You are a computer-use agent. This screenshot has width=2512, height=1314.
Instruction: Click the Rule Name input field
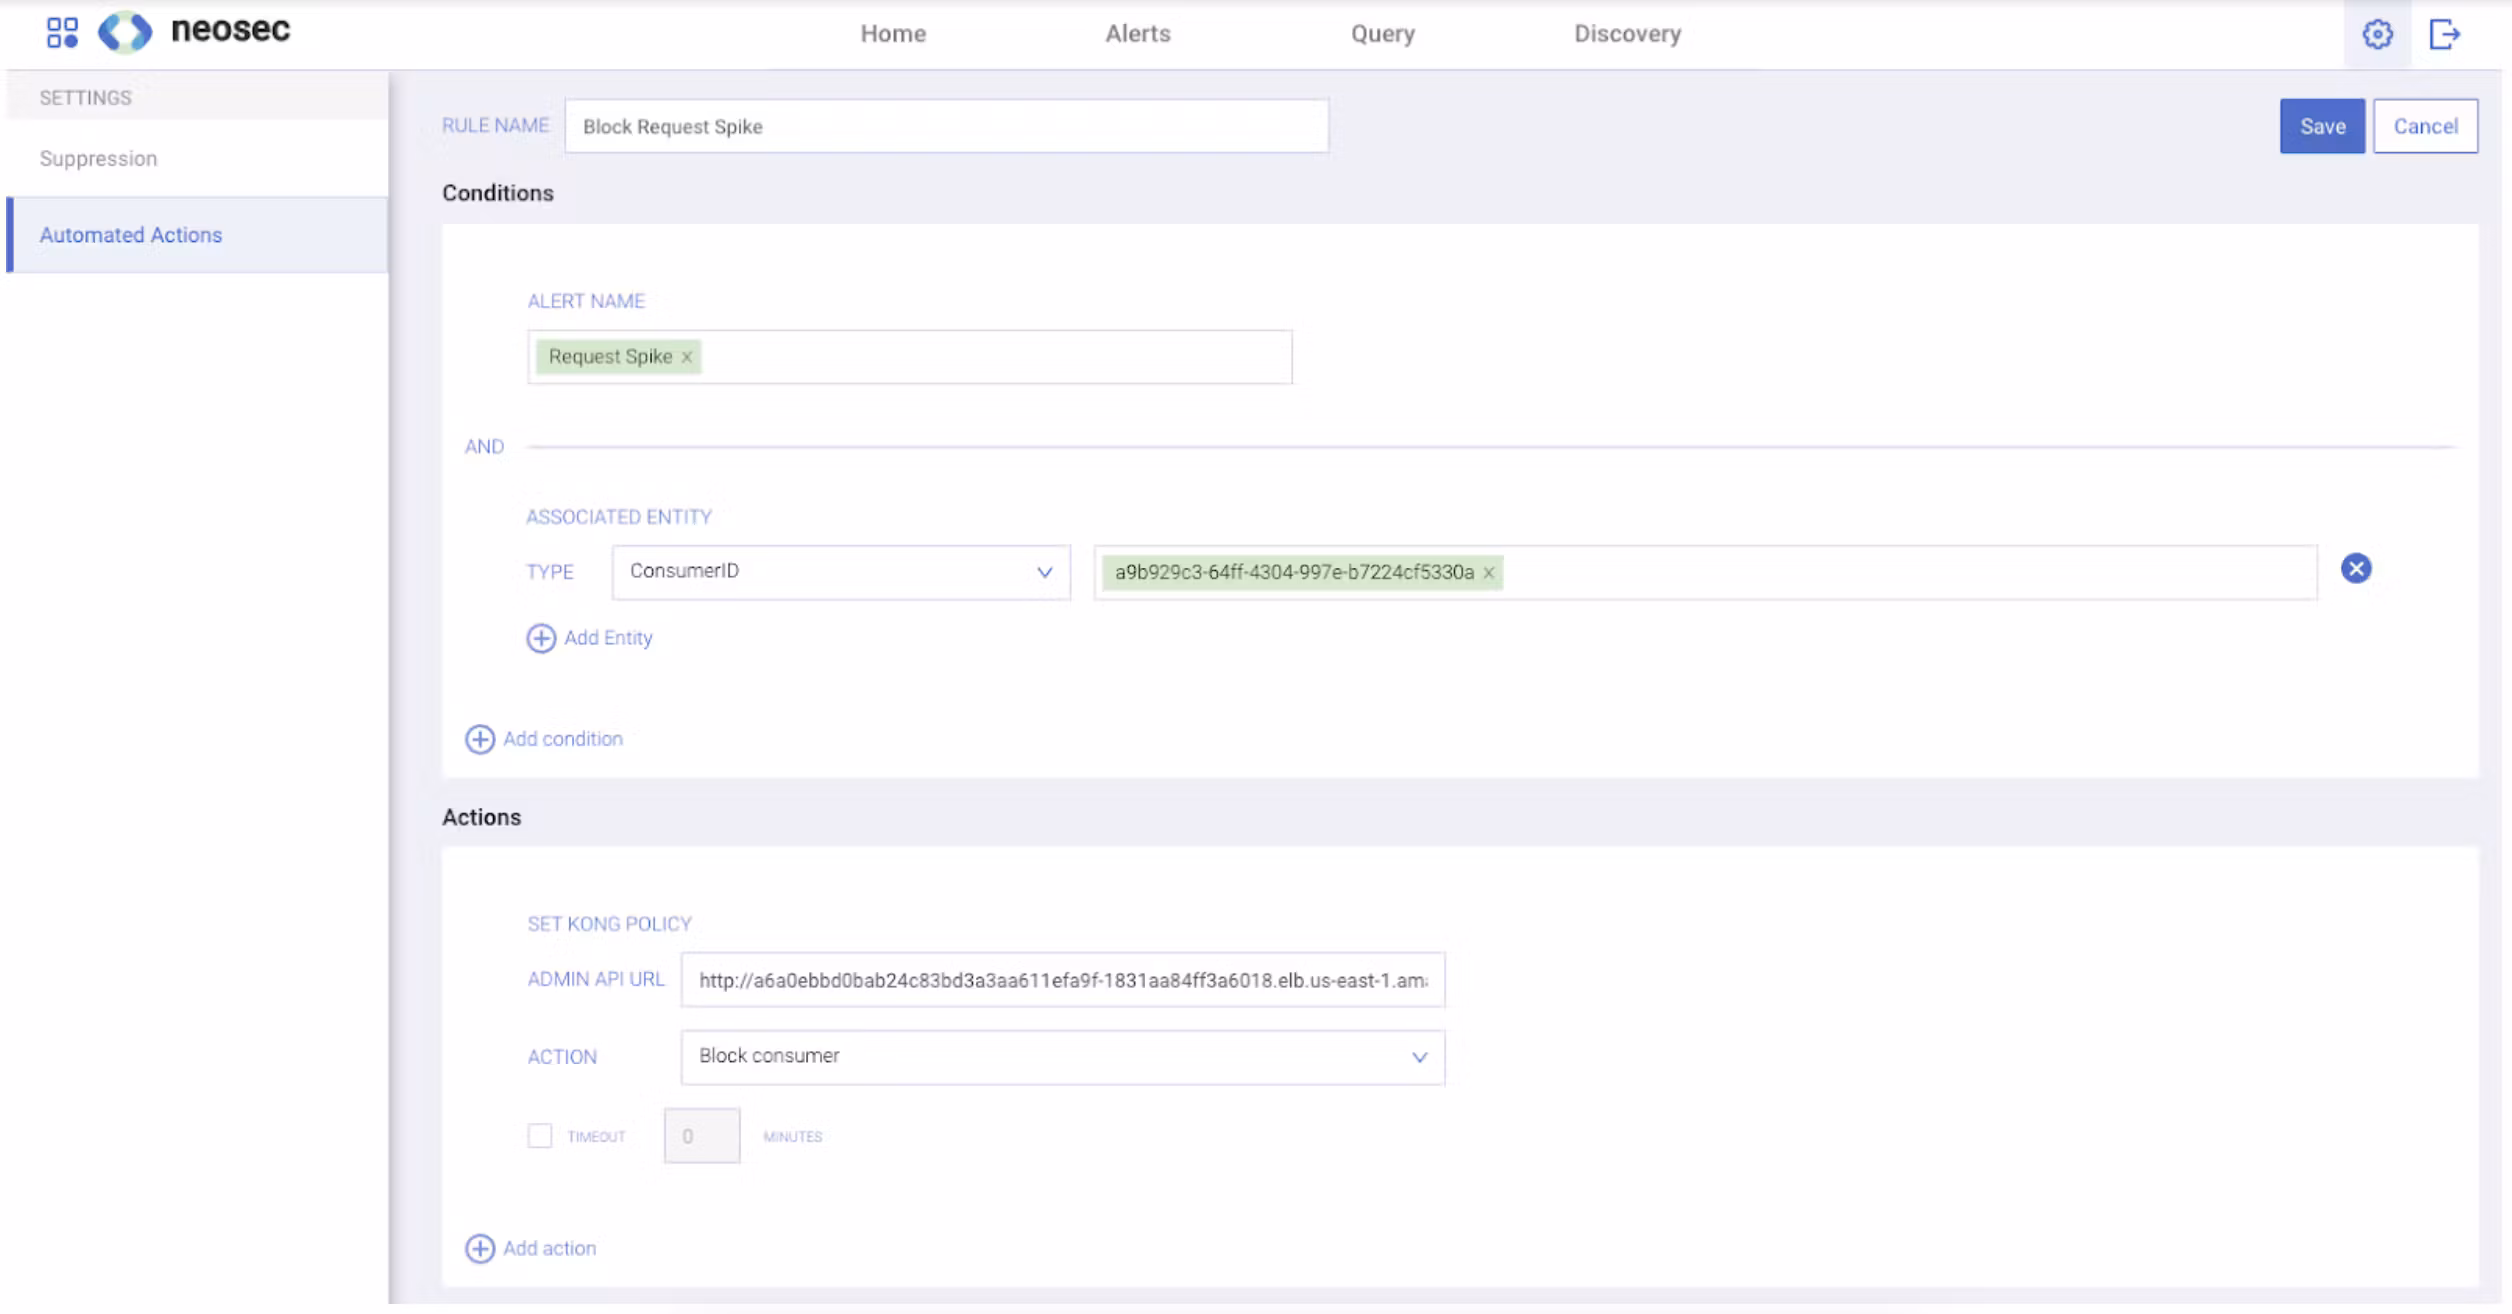point(946,127)
